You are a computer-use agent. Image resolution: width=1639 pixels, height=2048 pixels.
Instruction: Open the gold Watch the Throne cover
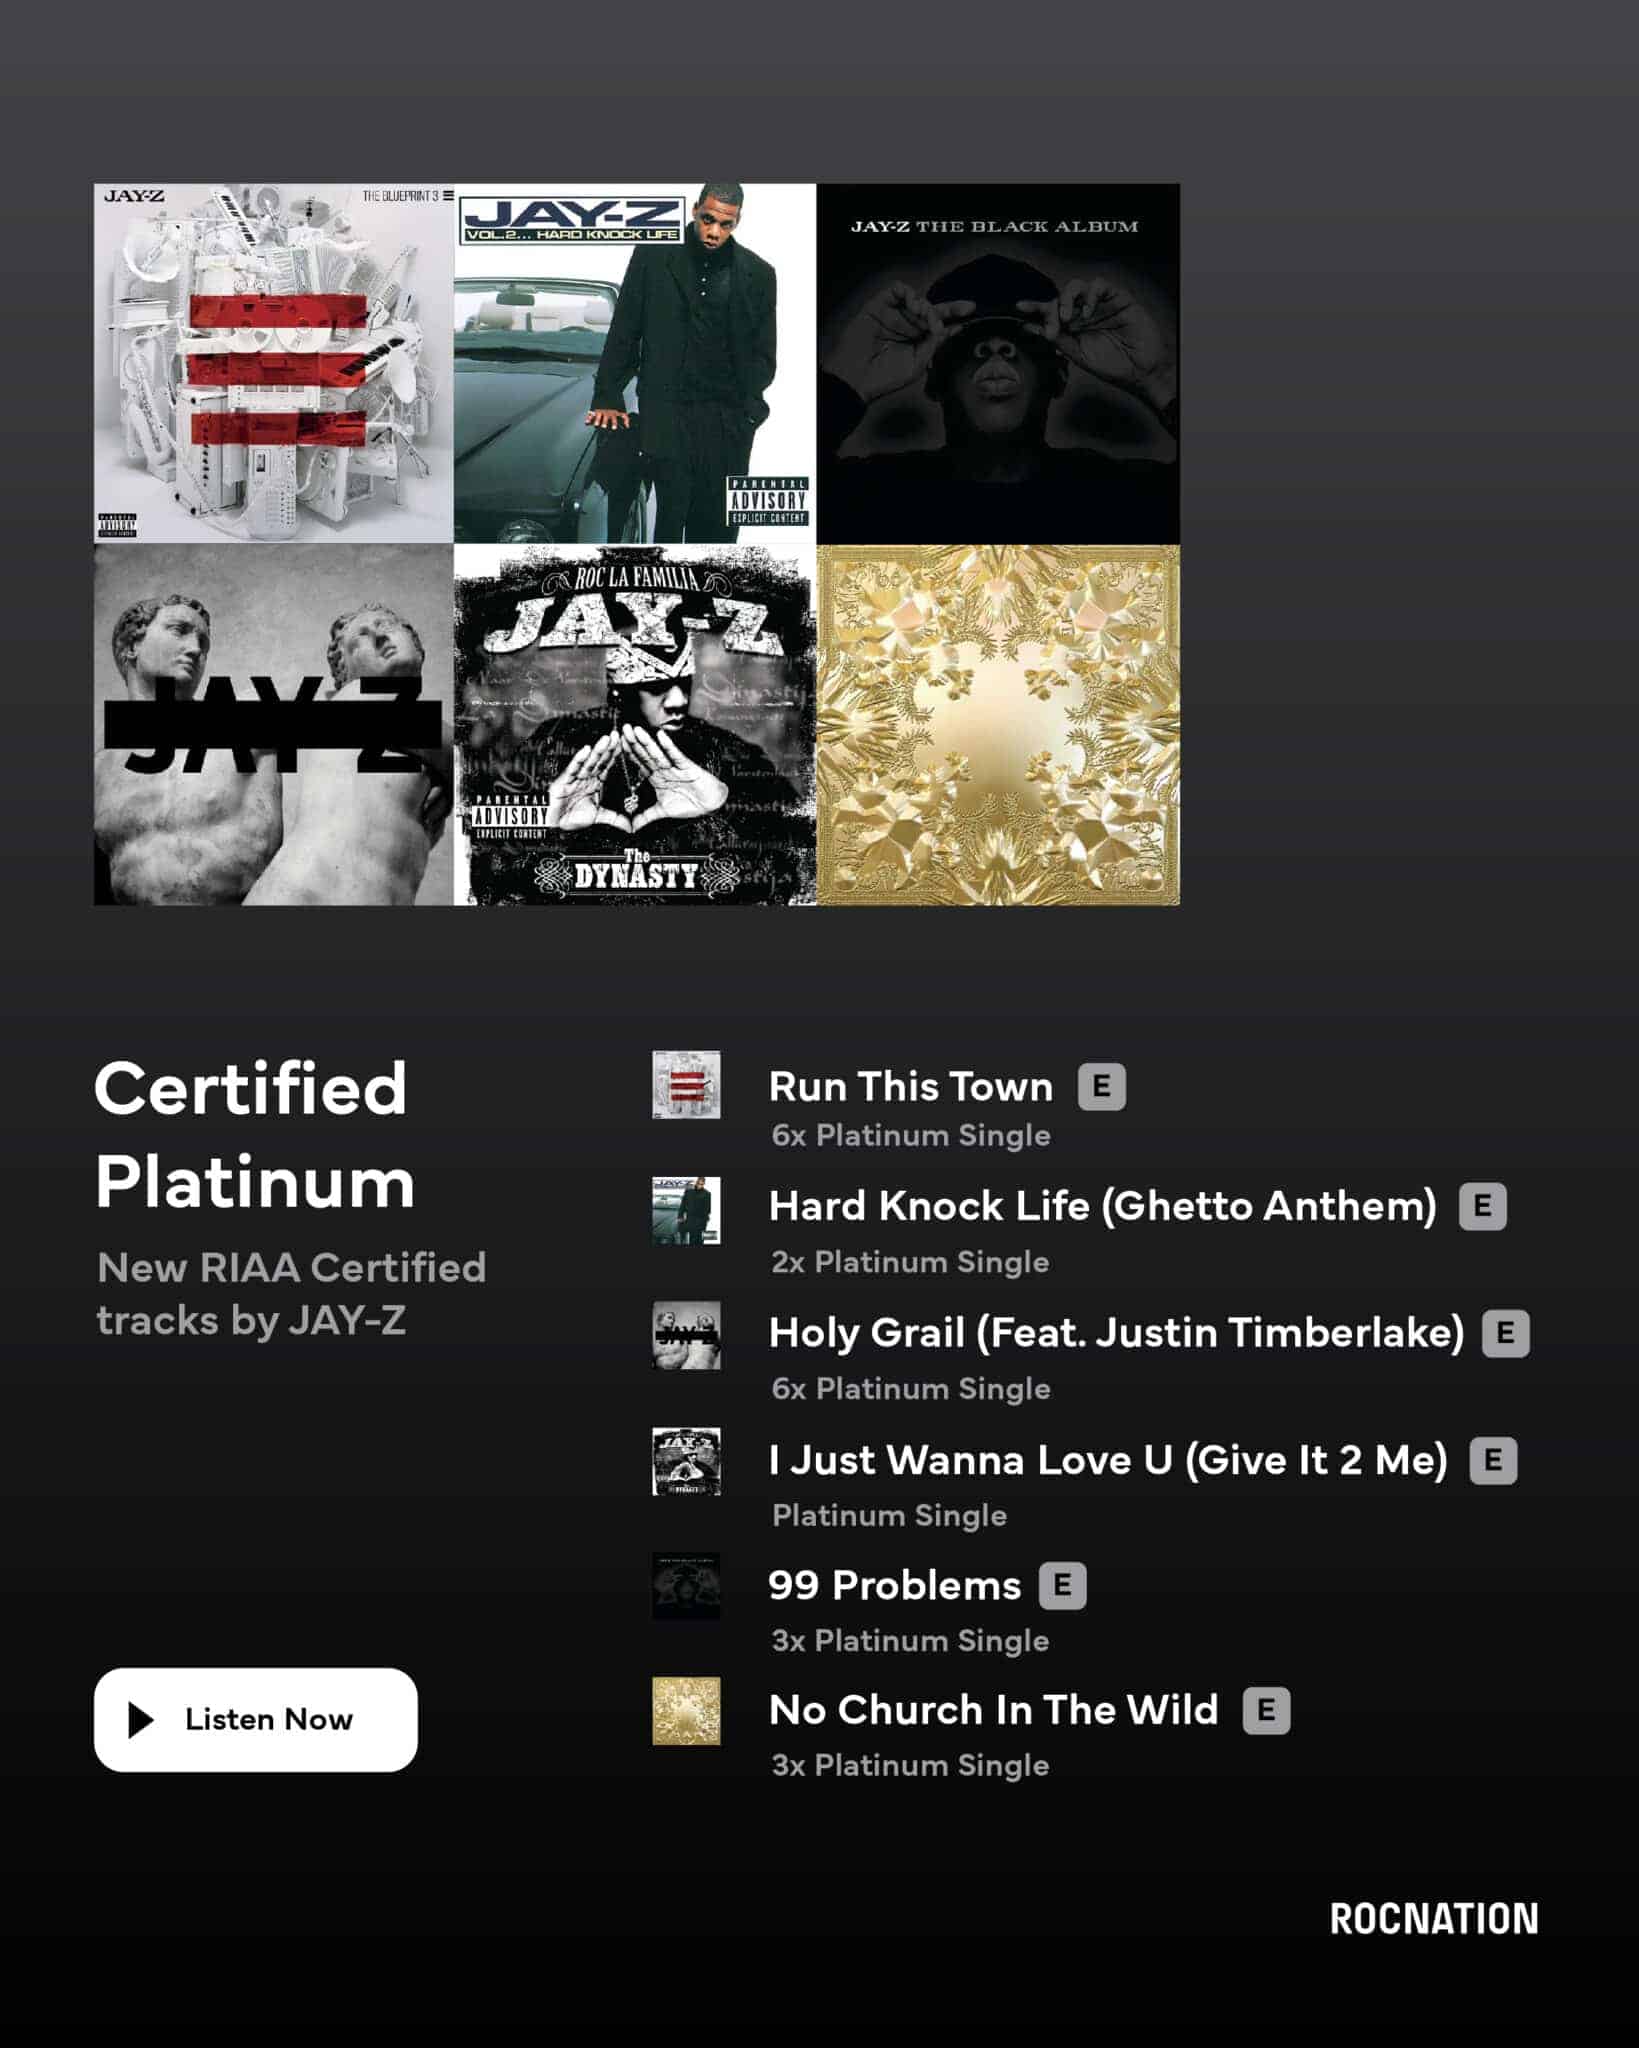coord(998,725)
